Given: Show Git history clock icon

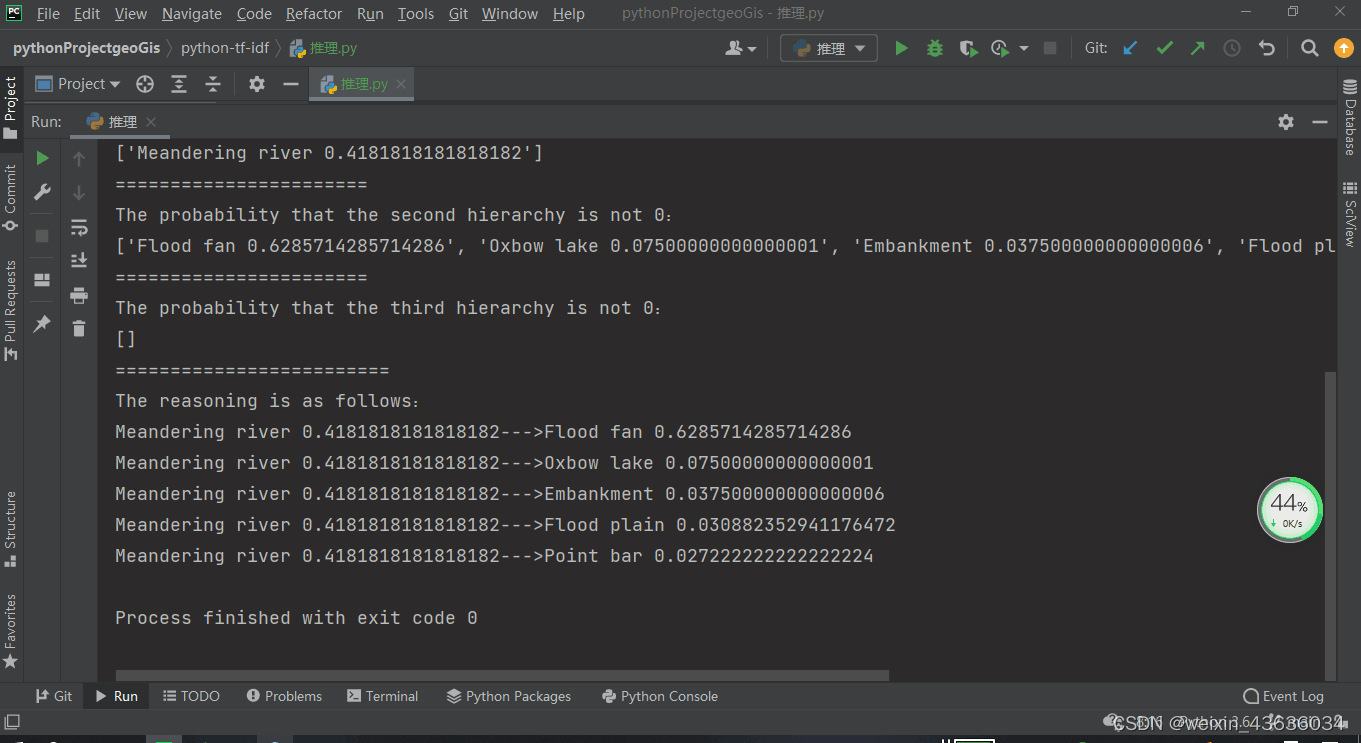Looking at the screenshot, I should tap(1232, 48).
